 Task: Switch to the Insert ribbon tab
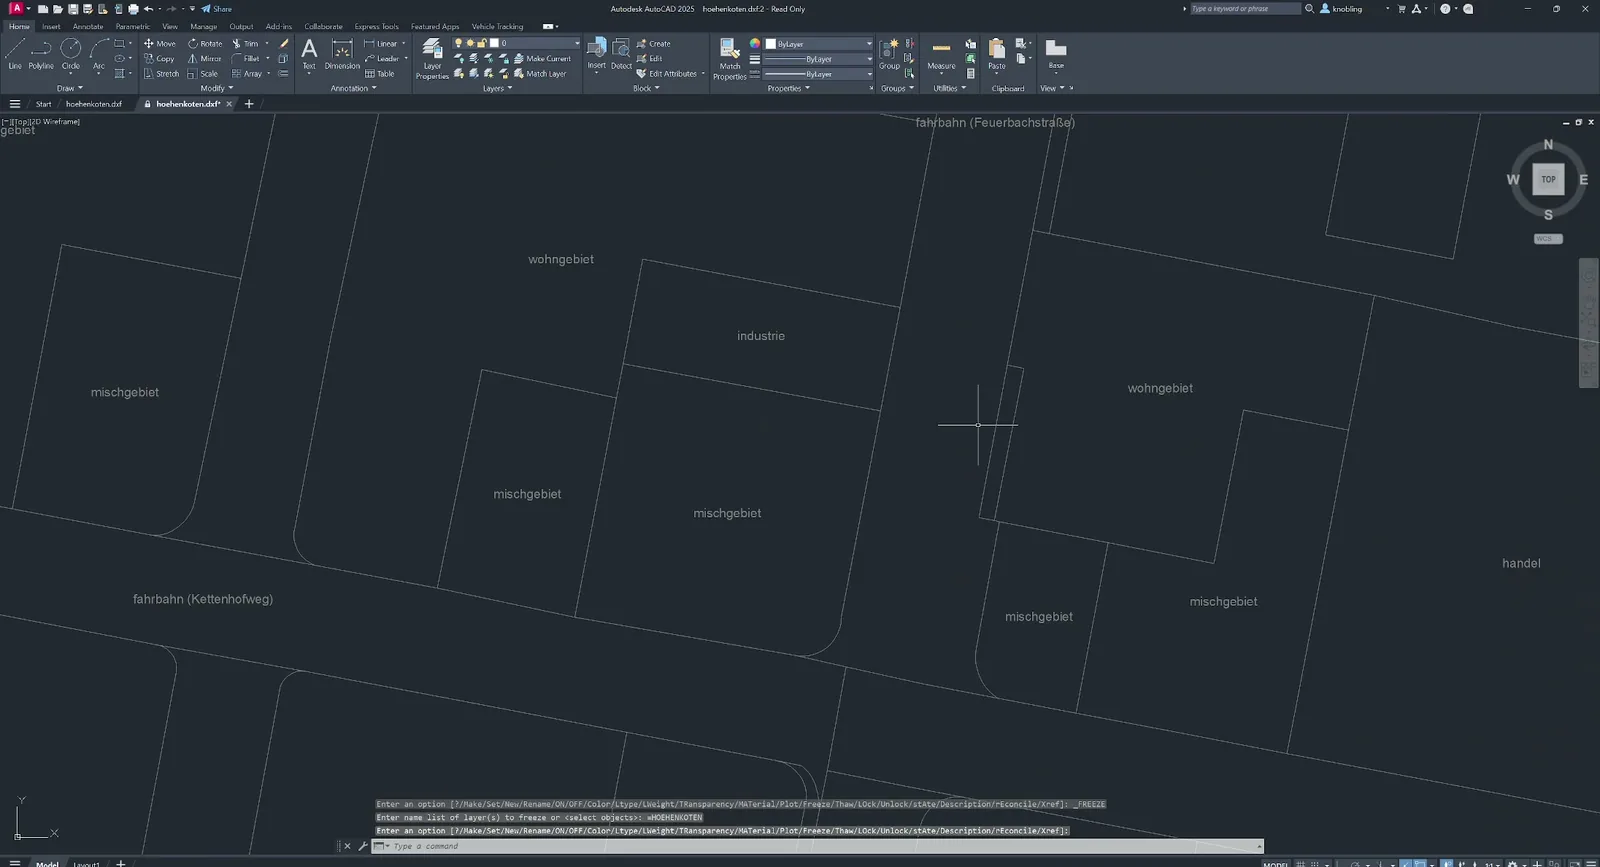tap(51, 27)
